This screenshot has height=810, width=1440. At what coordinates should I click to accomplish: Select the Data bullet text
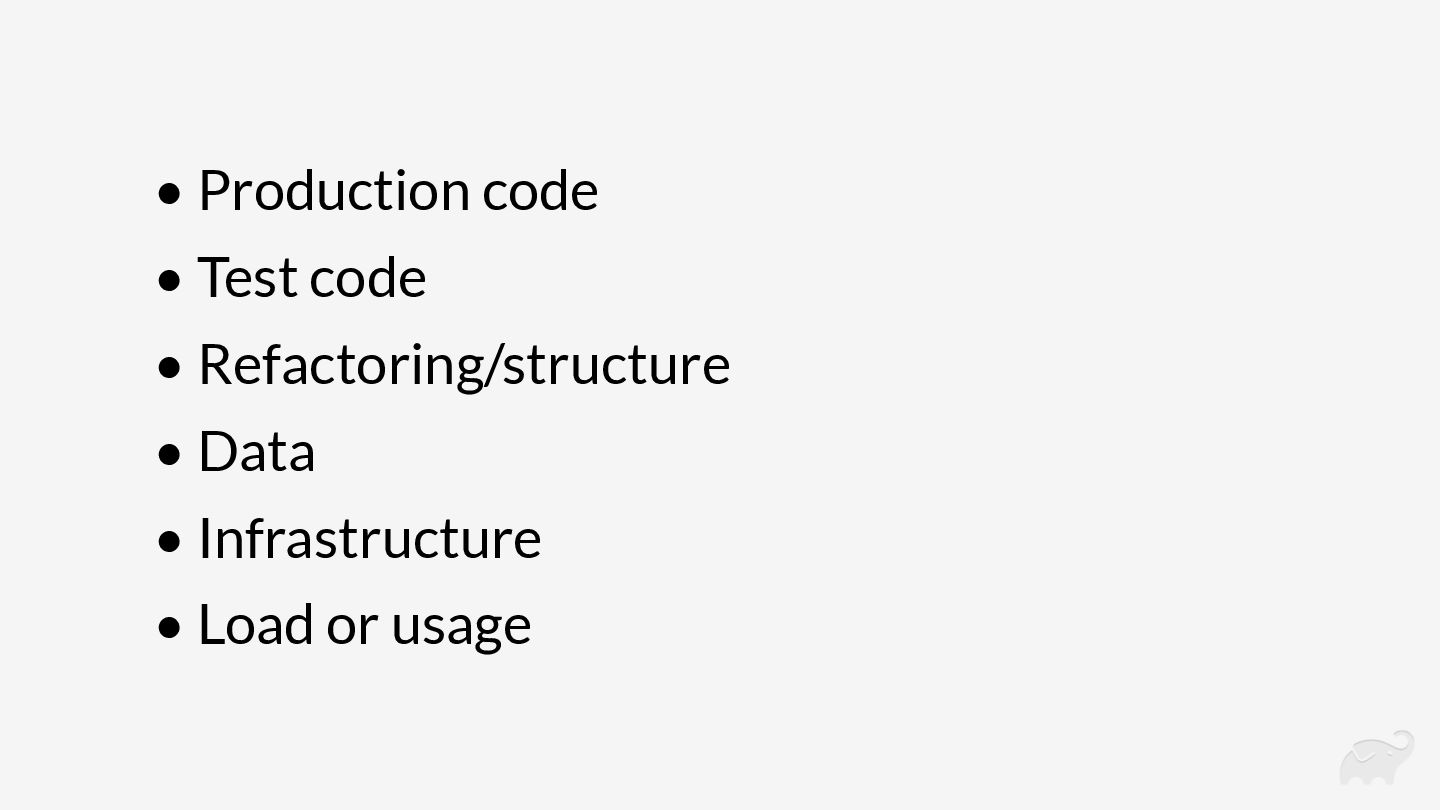pos(257,451)
